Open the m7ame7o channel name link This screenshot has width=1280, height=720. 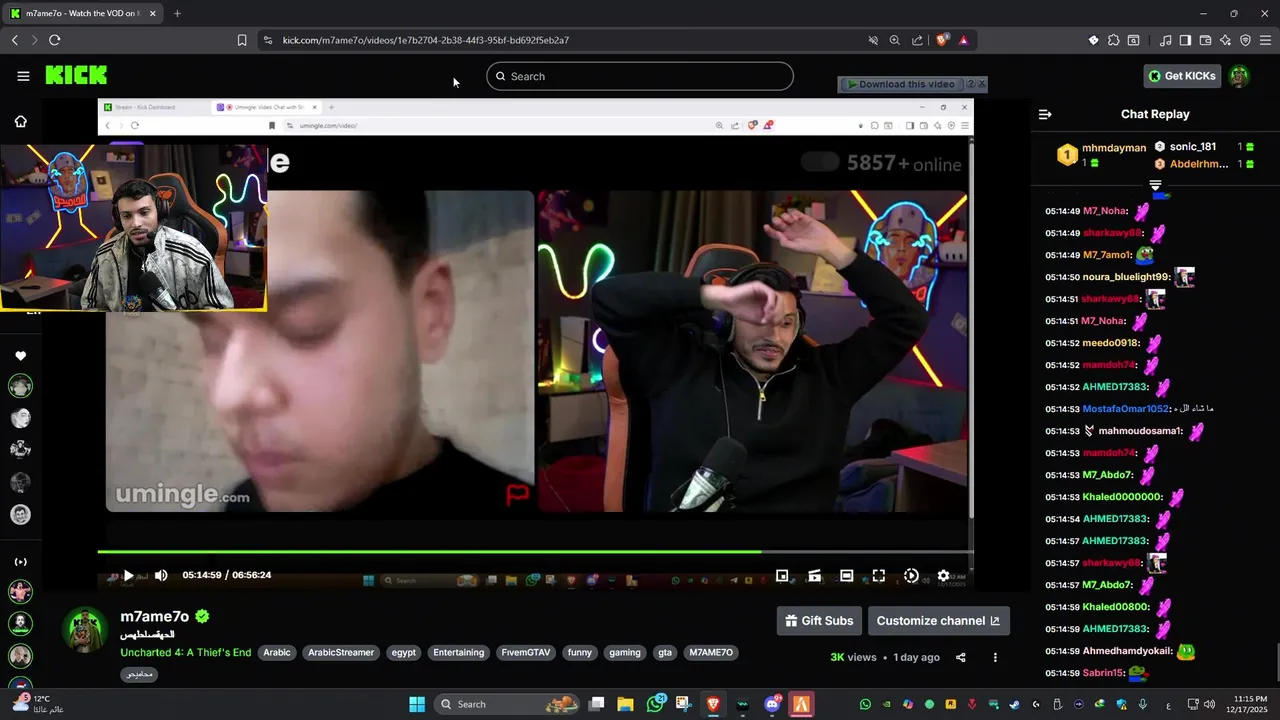[154, 616]
